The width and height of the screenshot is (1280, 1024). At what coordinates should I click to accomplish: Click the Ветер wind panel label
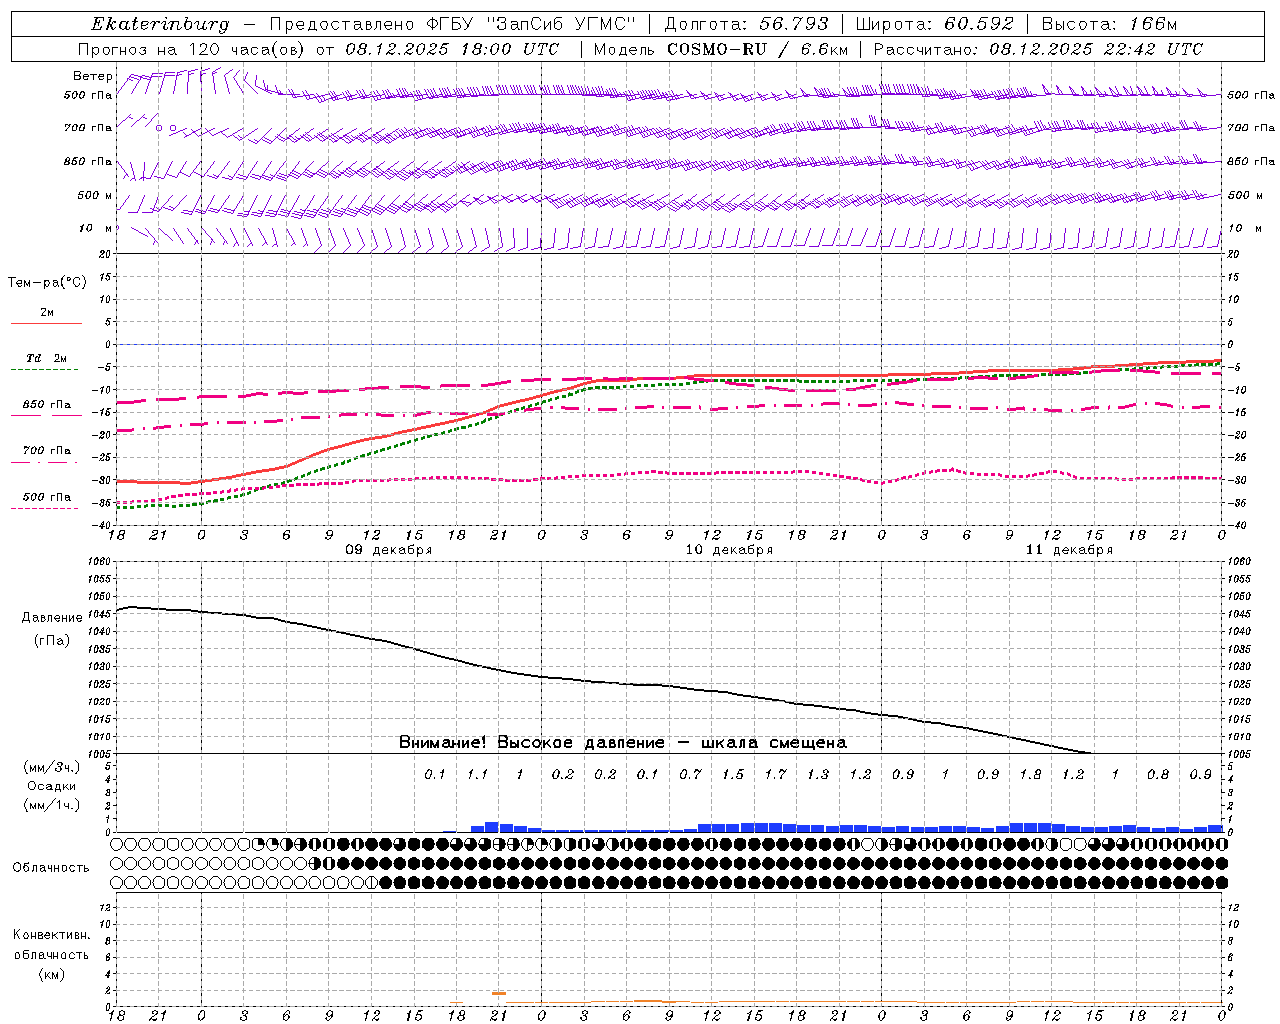[x=93, y=76]
